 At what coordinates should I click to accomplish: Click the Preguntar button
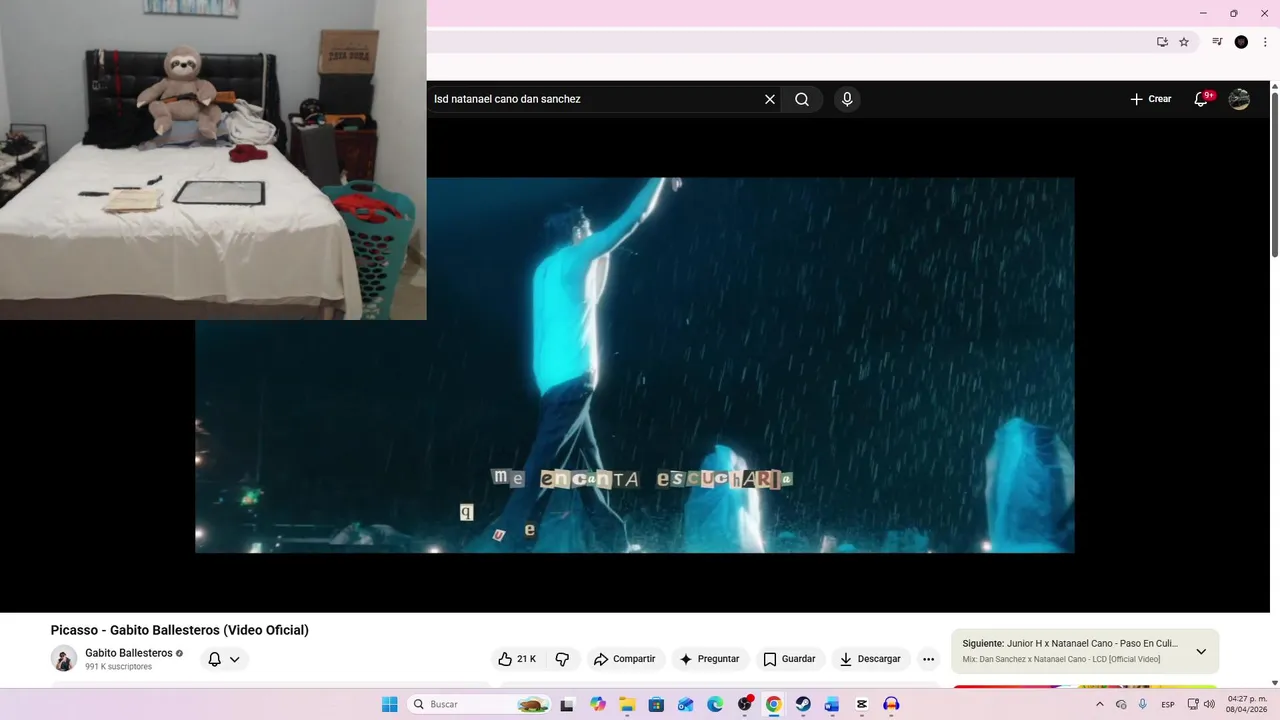tap(708, 659)
